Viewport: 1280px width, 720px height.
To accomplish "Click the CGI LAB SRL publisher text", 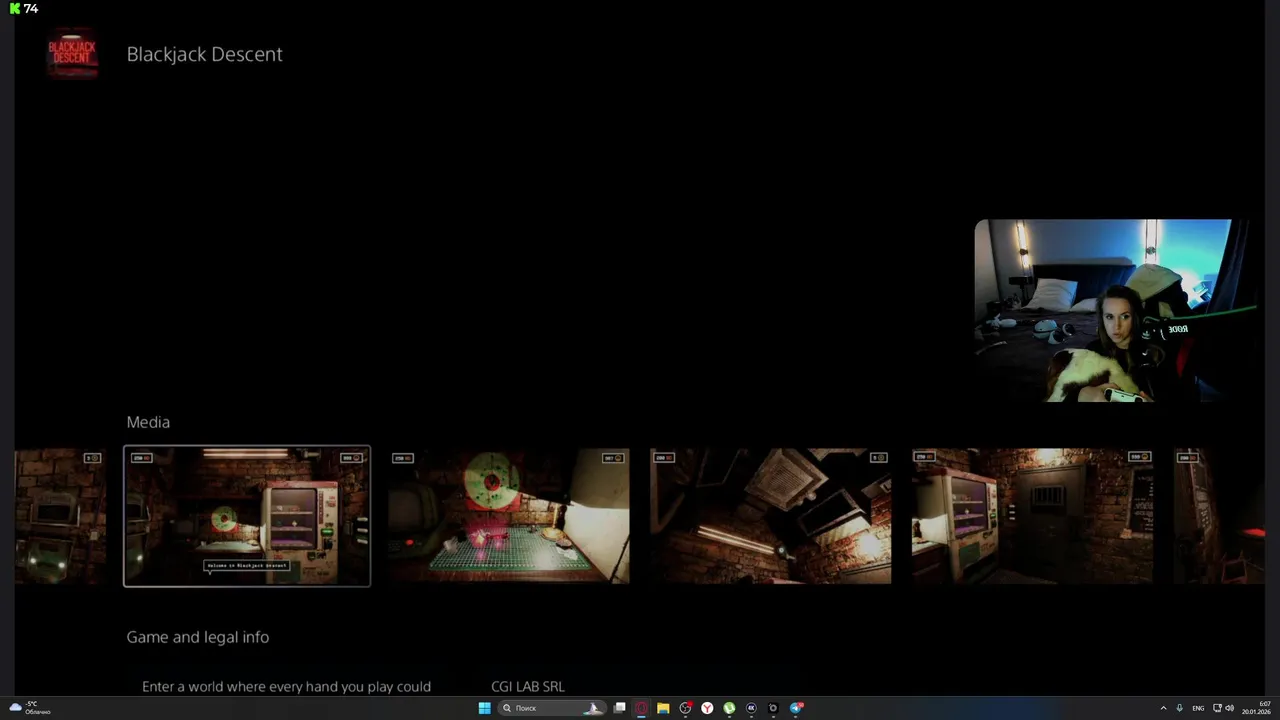I will click(x=528, y=687).
